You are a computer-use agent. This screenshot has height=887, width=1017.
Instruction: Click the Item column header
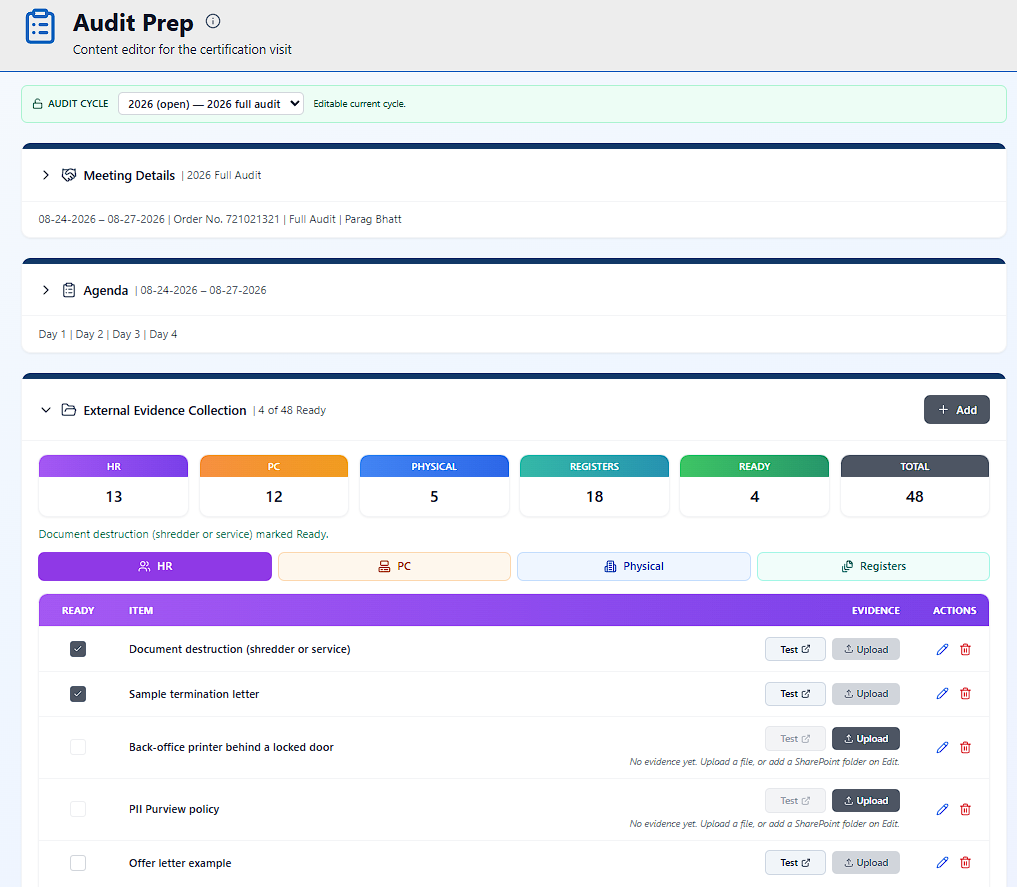pyautogui.click(x=141, y=611)
